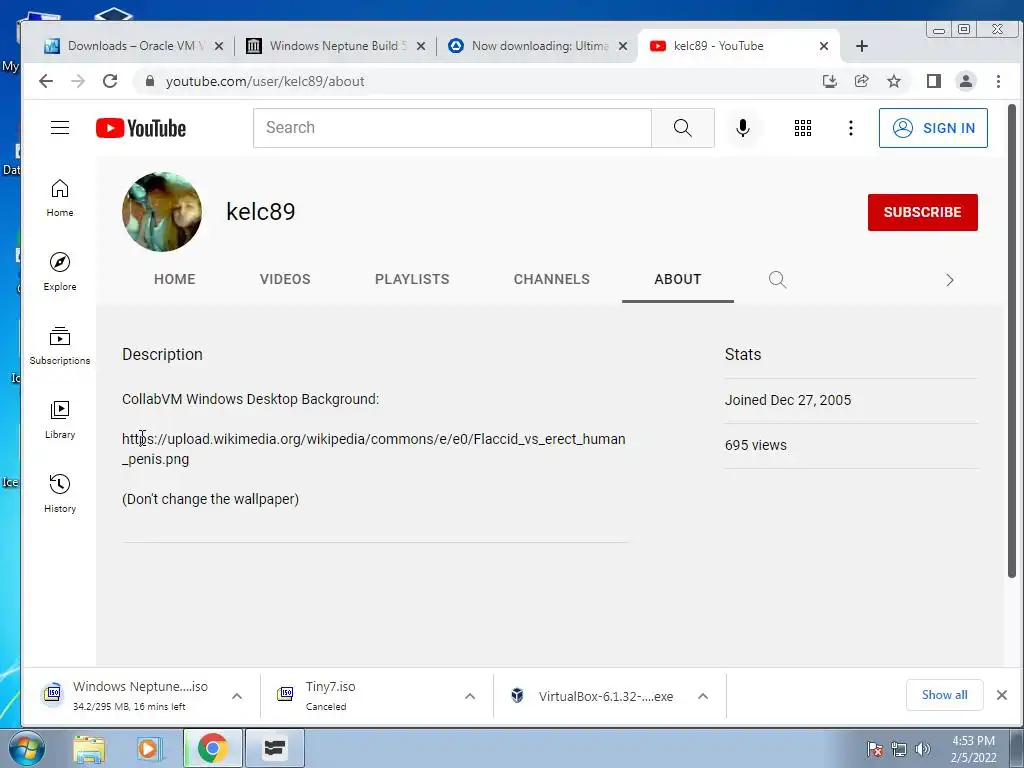Open Explore in YouTube sidebar
This screenshot has height=768, width=1024.
pos(60,272)
